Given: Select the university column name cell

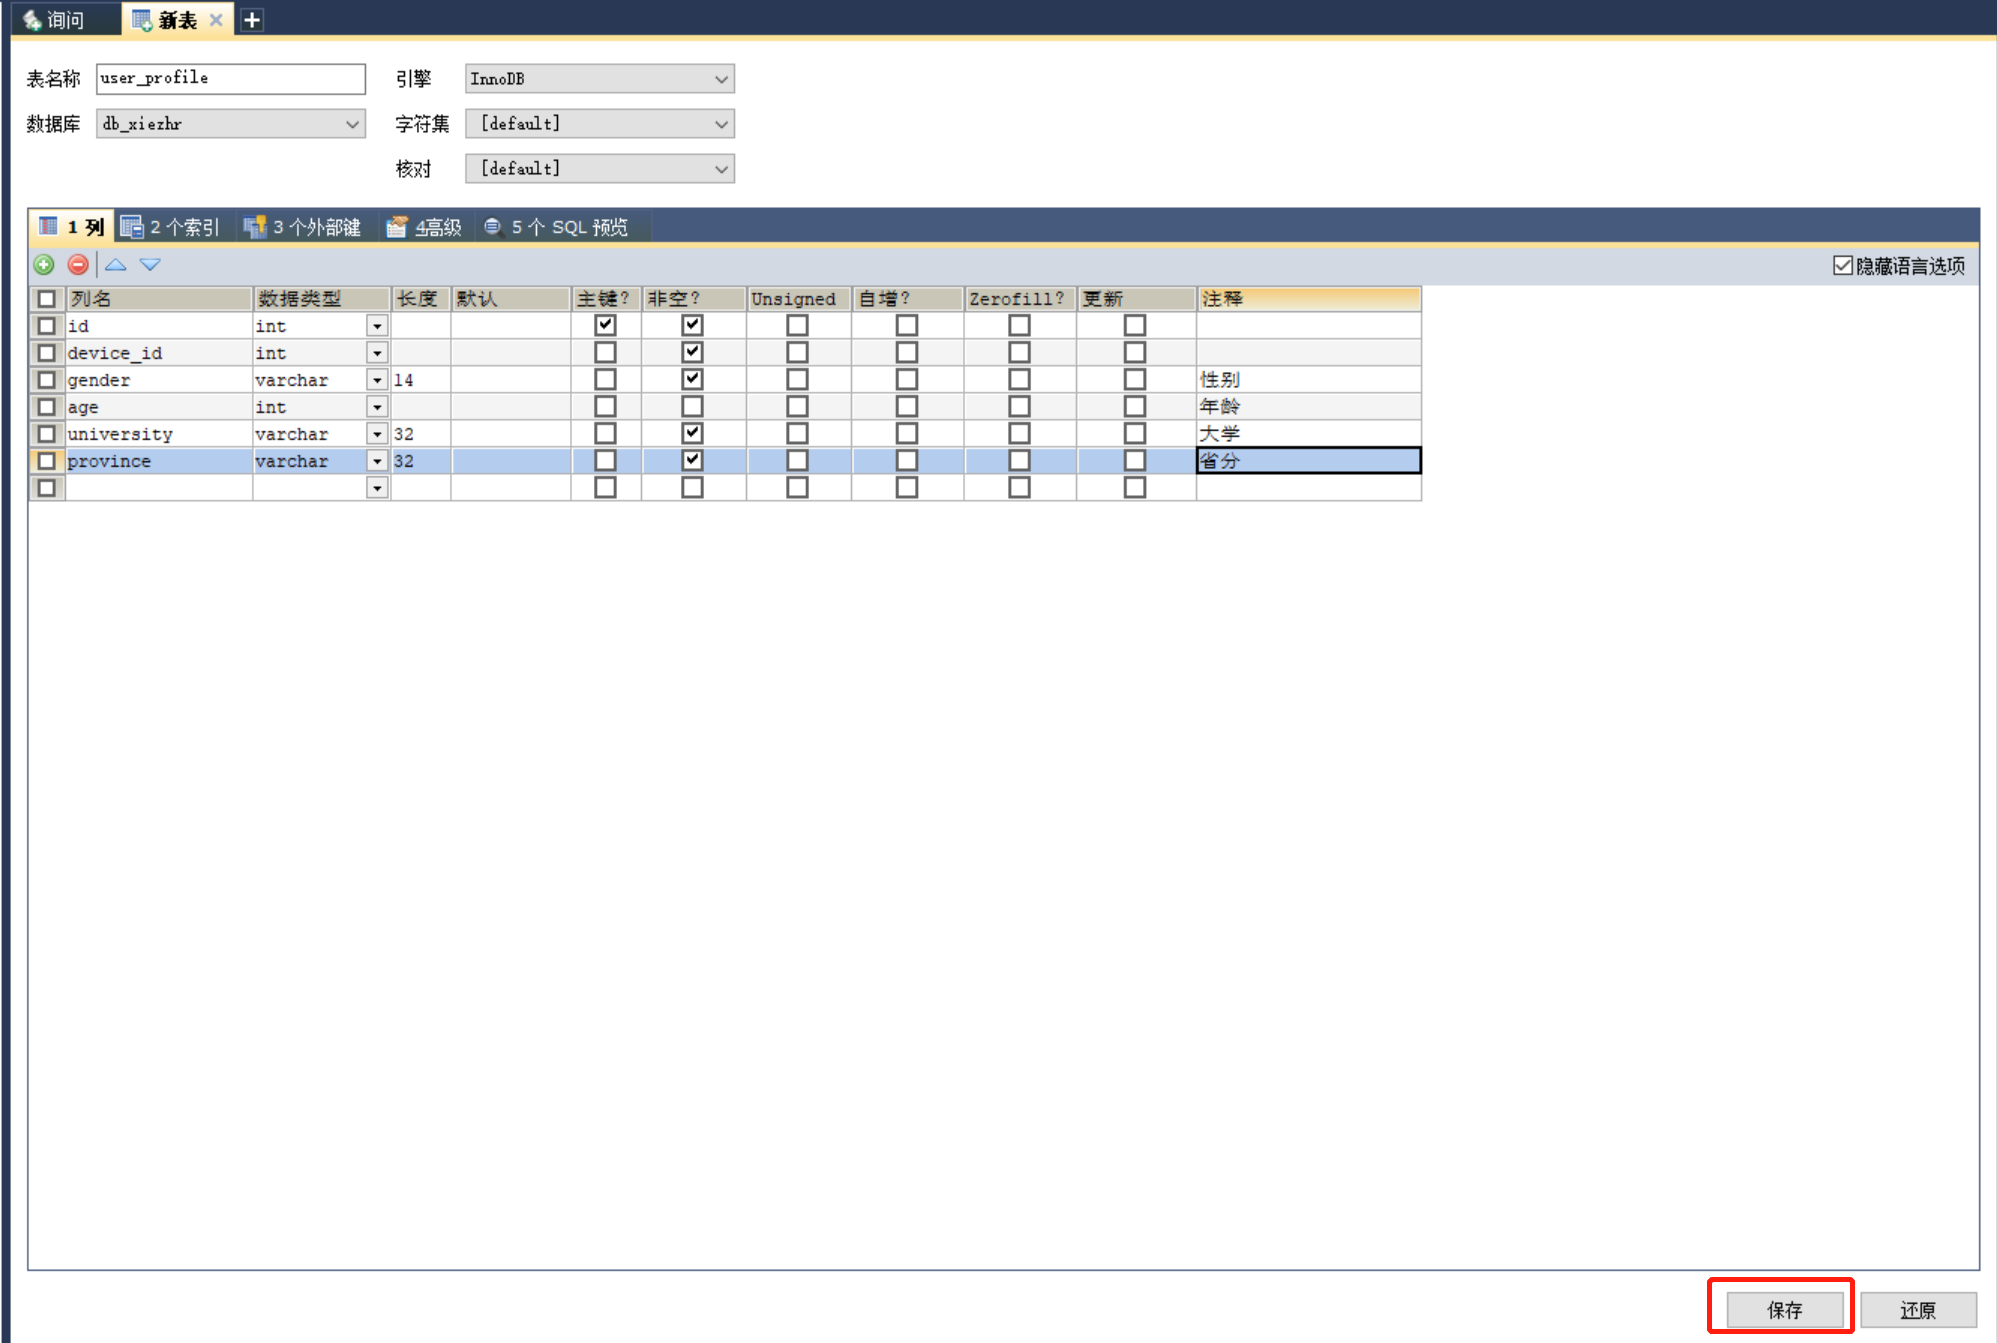Looking at the screenshot, I should pos(158,434).
